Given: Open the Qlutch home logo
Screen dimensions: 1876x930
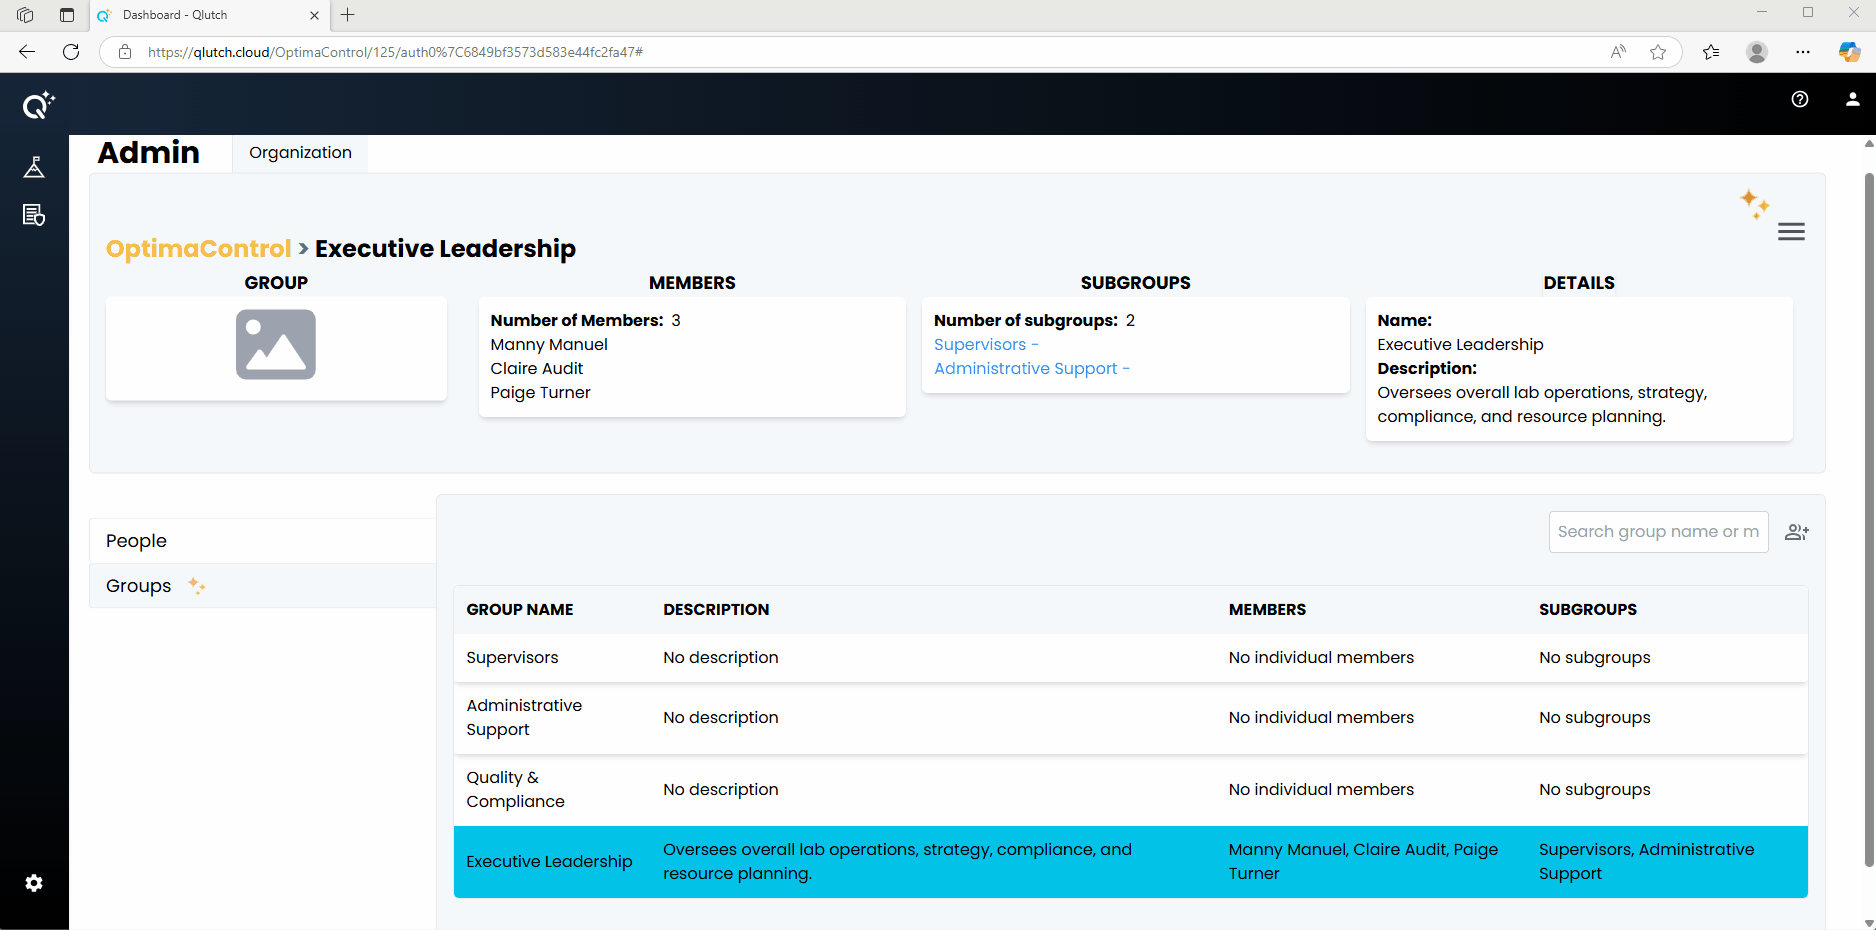Looking at the screenshot, I should coord(34,104).
